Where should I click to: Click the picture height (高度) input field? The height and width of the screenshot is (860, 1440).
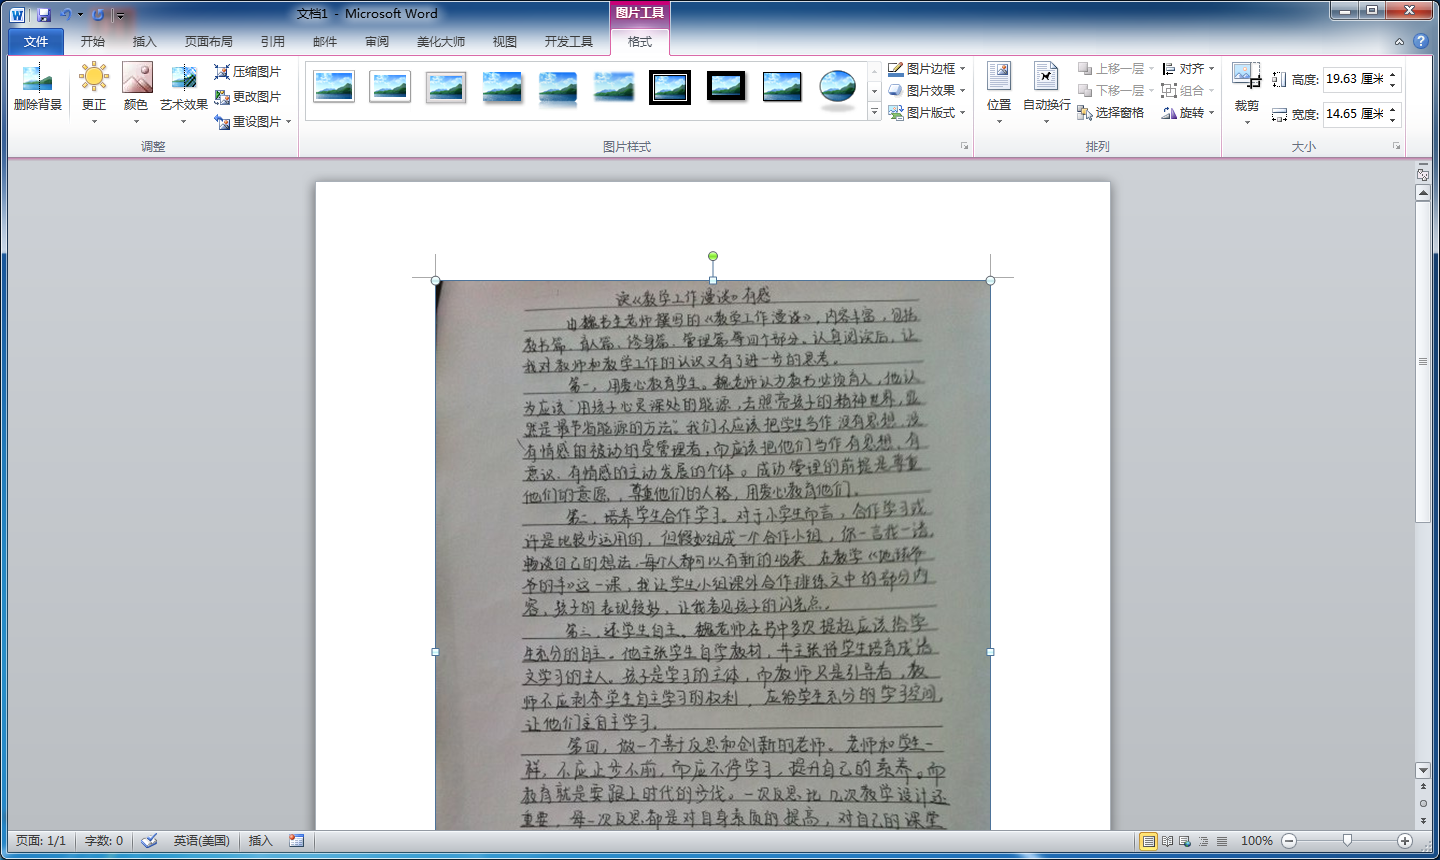(1354, 79)
